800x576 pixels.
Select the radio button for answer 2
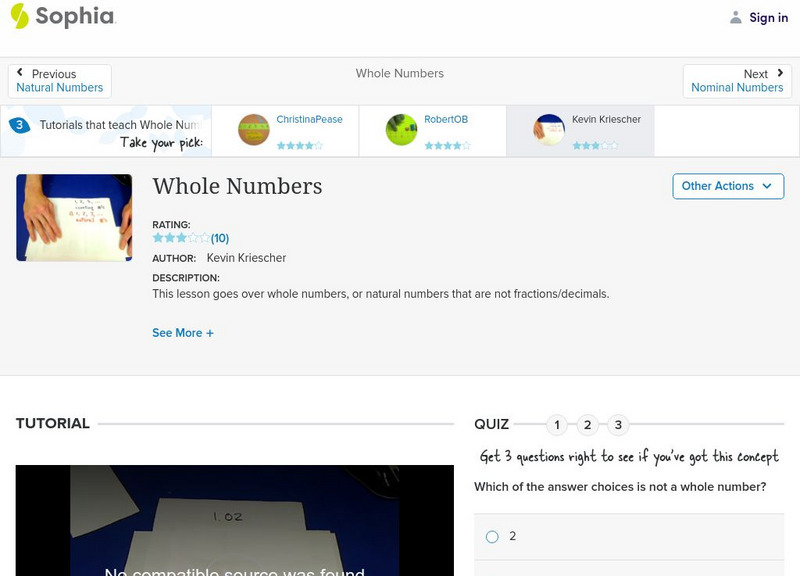click(491, 536)
